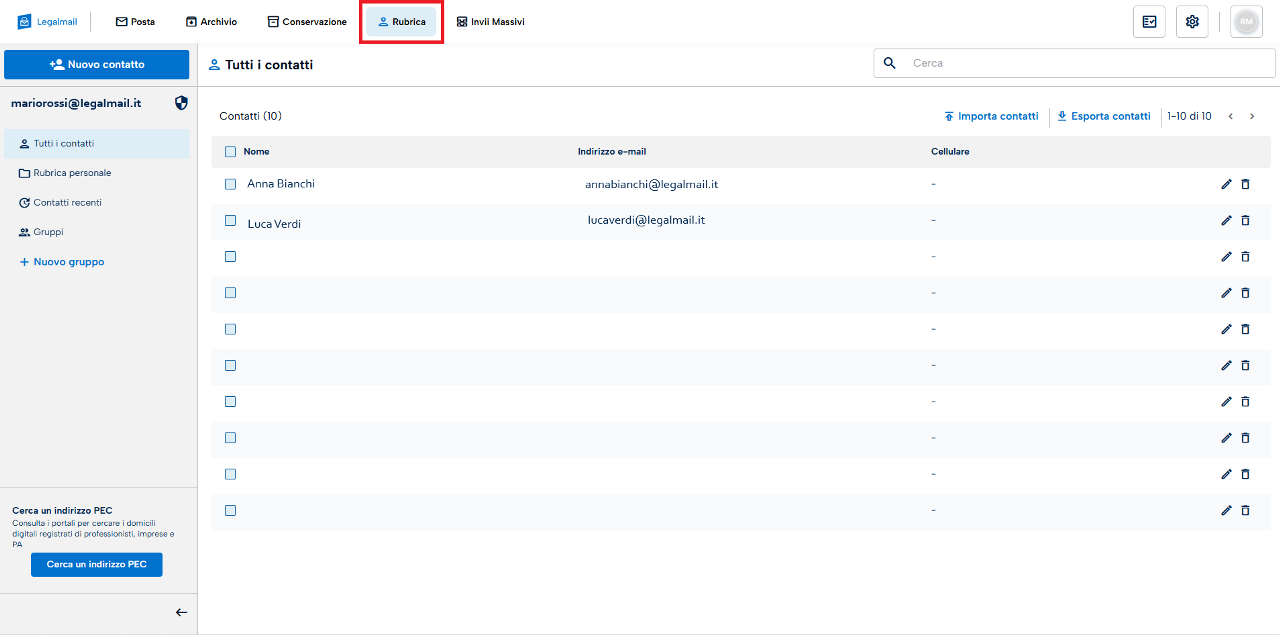Click the contact name Anna Bianchi

point(281,184)
